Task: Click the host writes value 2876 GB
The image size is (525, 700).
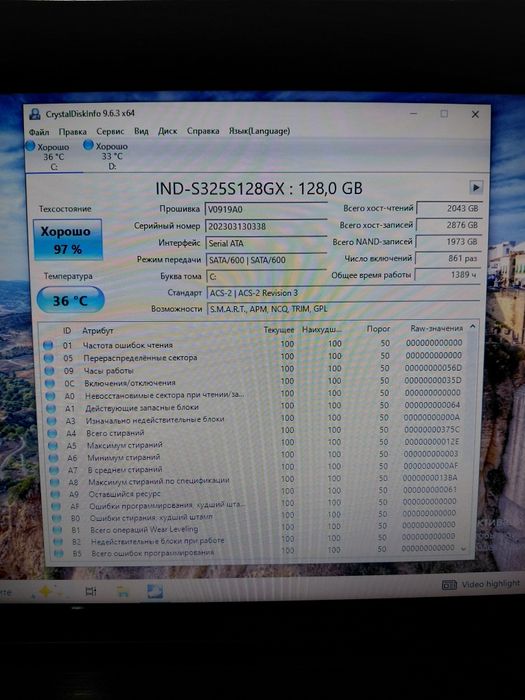Action: point(449,225)
